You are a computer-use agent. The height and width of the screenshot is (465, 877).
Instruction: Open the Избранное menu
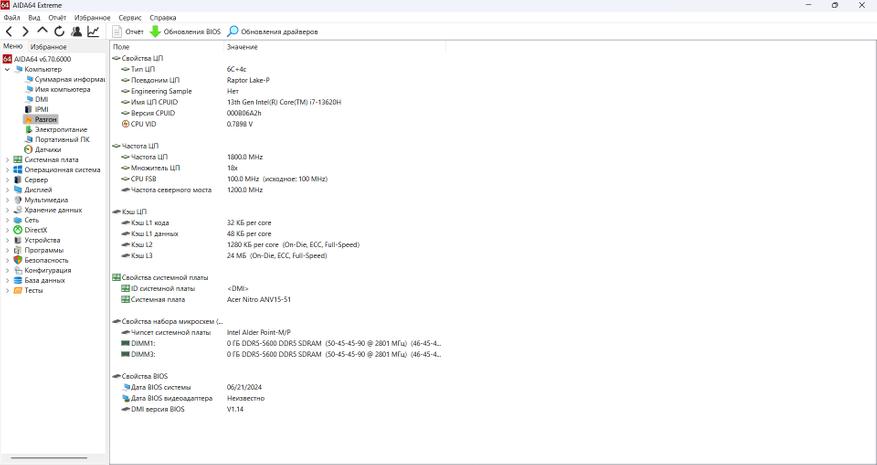[x=92, y=18]
